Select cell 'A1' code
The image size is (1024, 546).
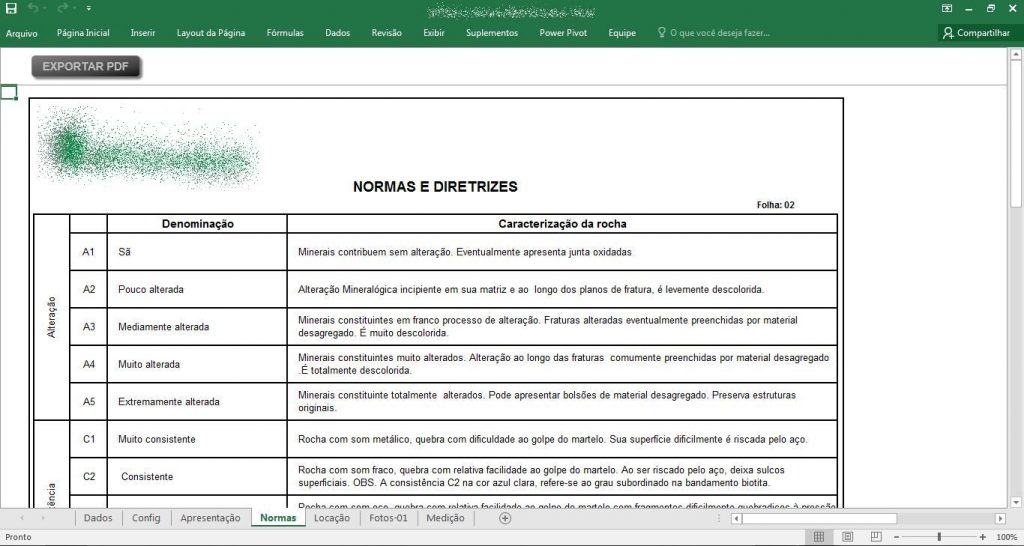pyautogui.click(x=89, y=252)
